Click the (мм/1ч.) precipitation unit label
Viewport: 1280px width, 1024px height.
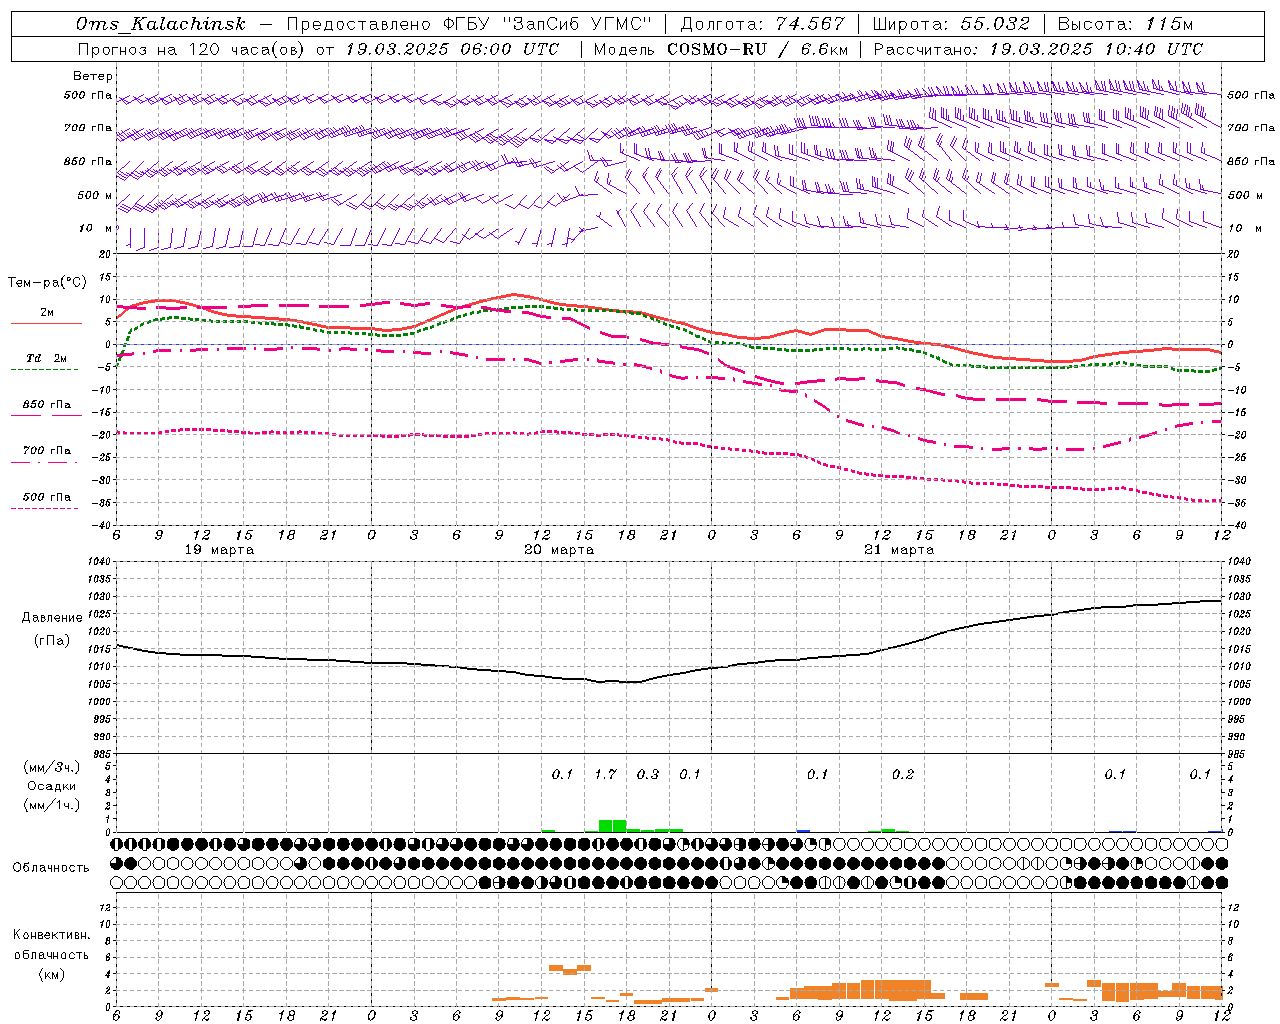click(x=52, y=805)
